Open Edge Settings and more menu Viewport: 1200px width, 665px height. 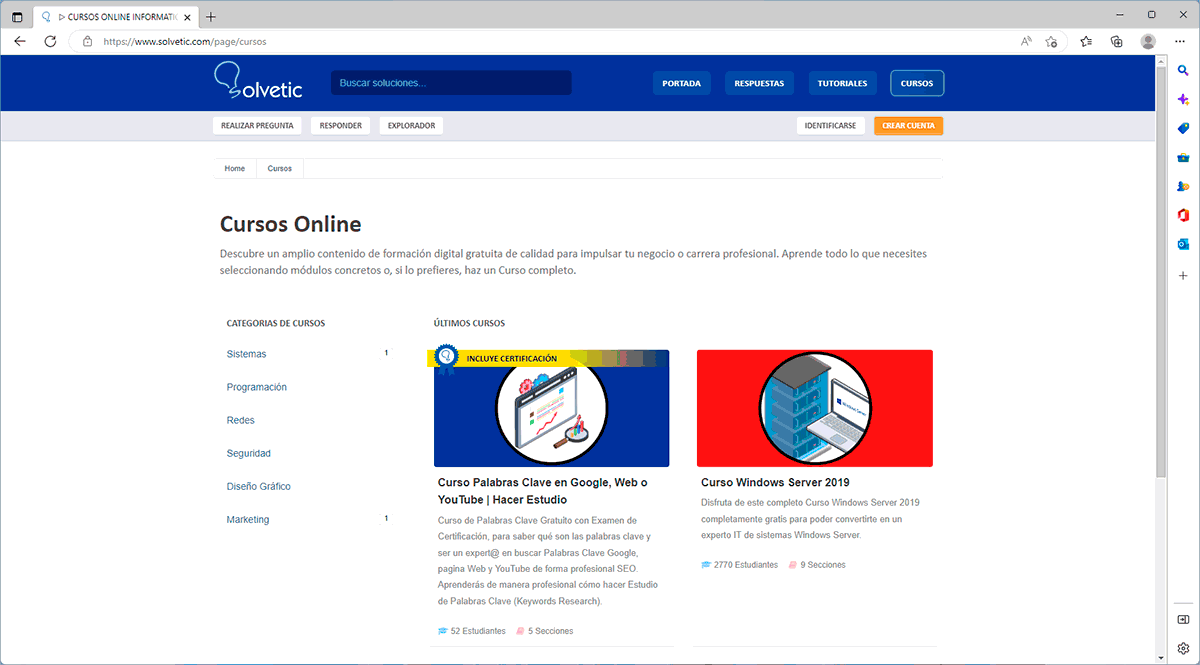click(x=1180, y=42)
